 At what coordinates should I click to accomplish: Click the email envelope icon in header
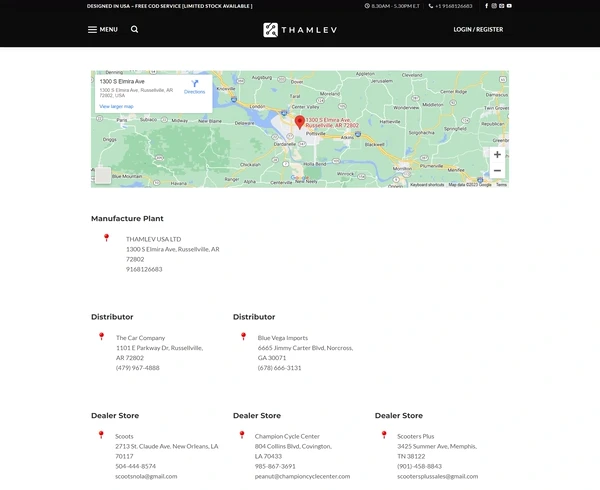pyautogui.click(x=502, y=6)
